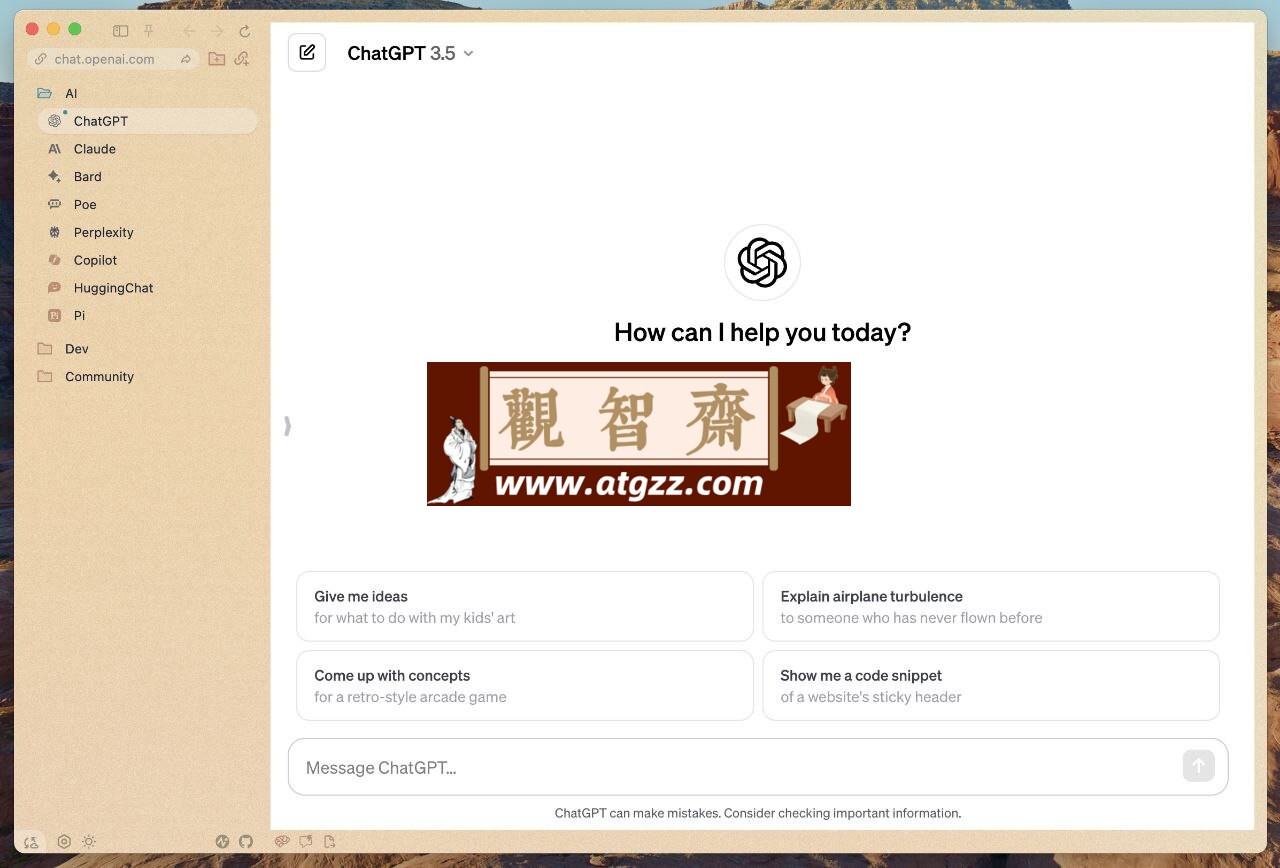Go back with the left arrow
Screen dimensions: 1280x868
[189, 31]
